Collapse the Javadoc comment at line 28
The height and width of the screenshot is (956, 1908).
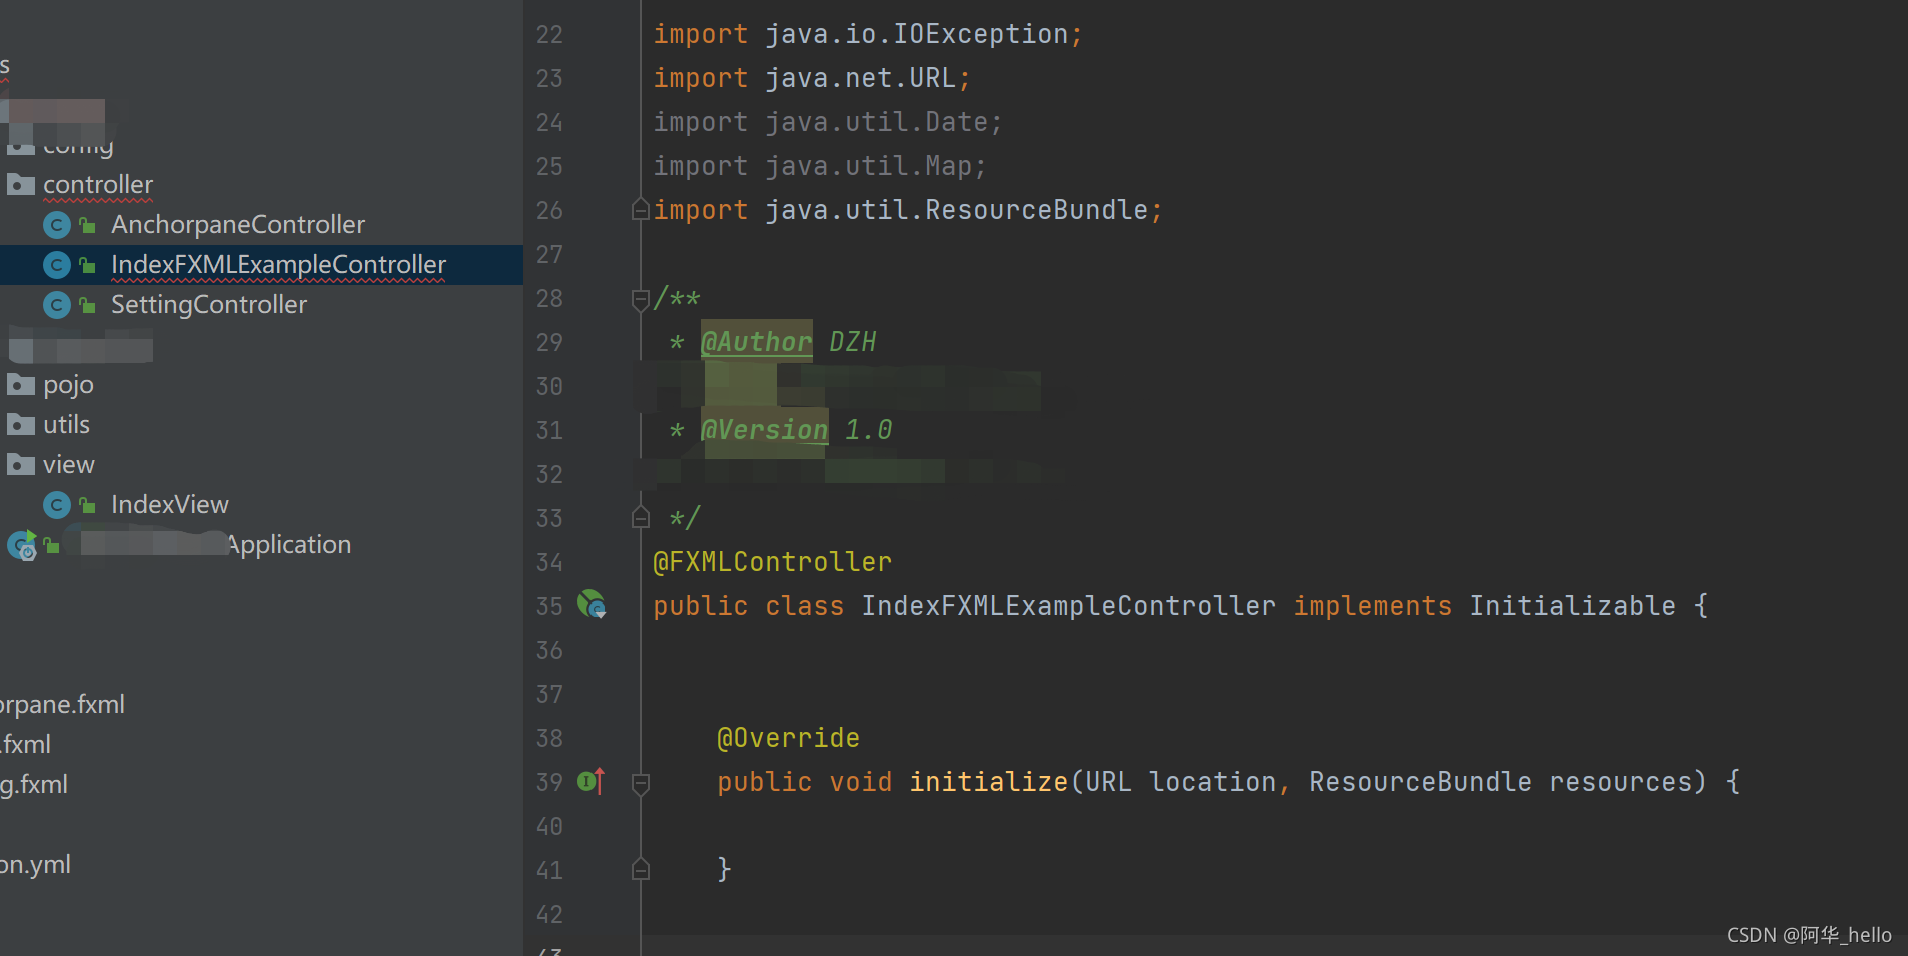[641, 297]
